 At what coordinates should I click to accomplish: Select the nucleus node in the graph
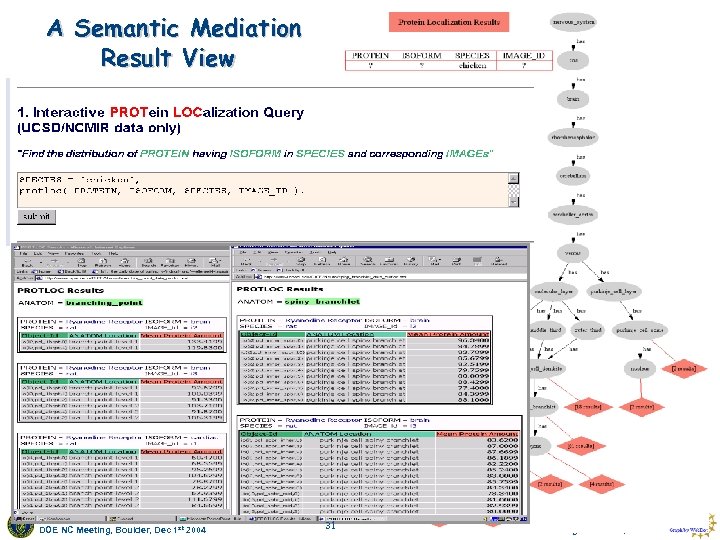[640, 369]
